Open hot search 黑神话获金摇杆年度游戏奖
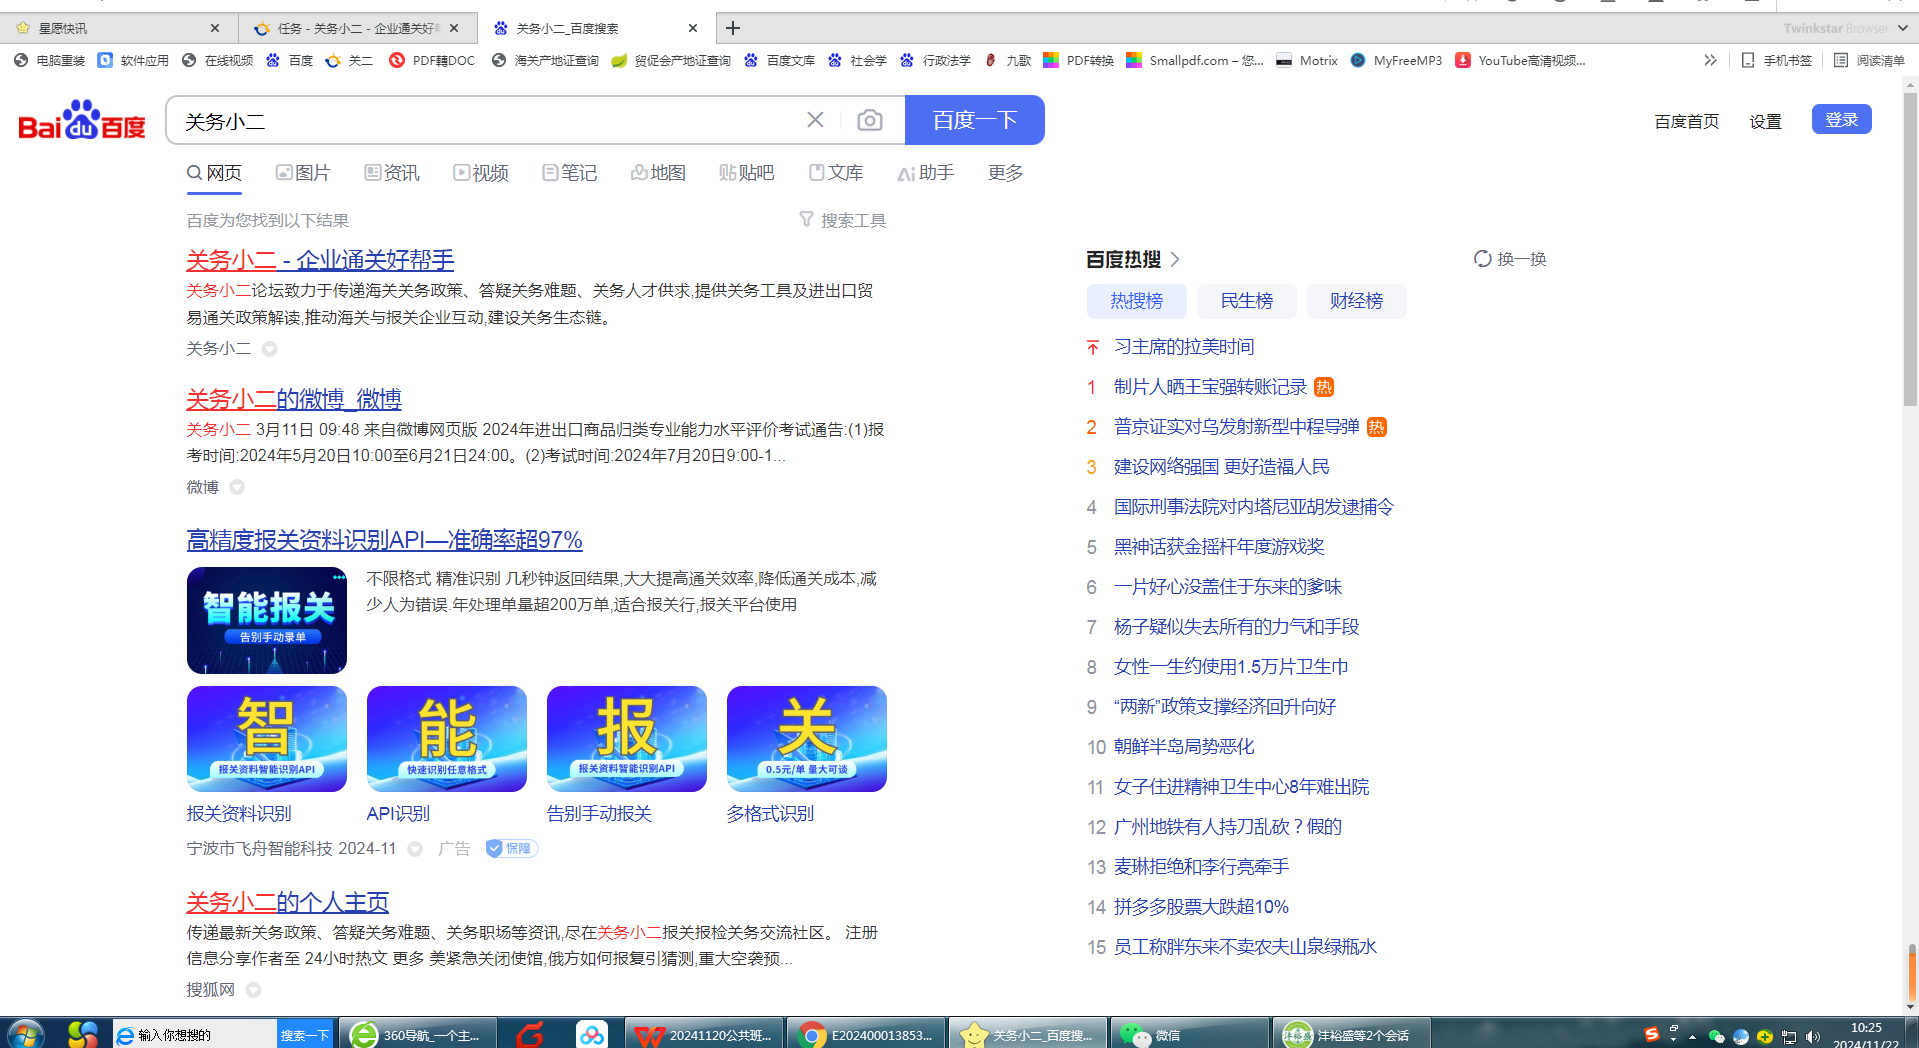The height and width of the screenshot is (1048, 1919). coord(1219,547)
